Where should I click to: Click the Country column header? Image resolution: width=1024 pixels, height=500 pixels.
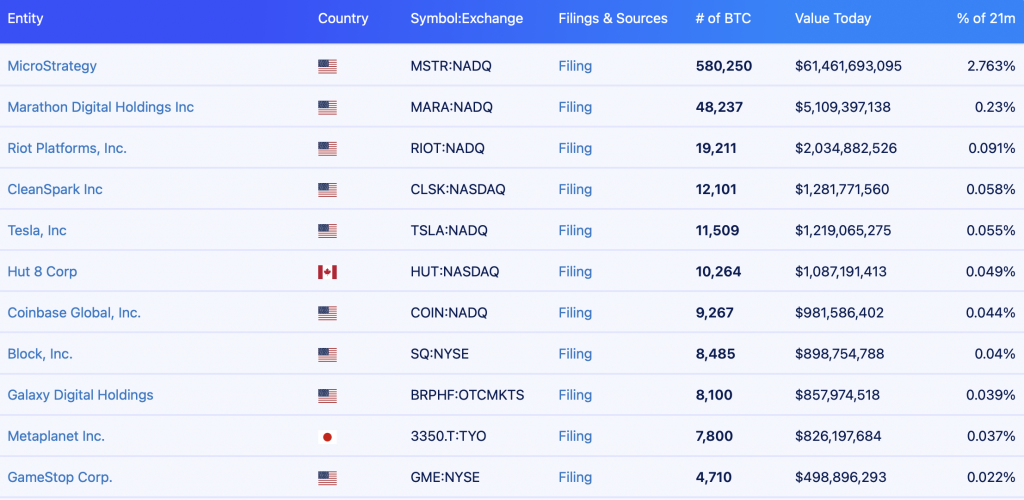coord(343,18)
